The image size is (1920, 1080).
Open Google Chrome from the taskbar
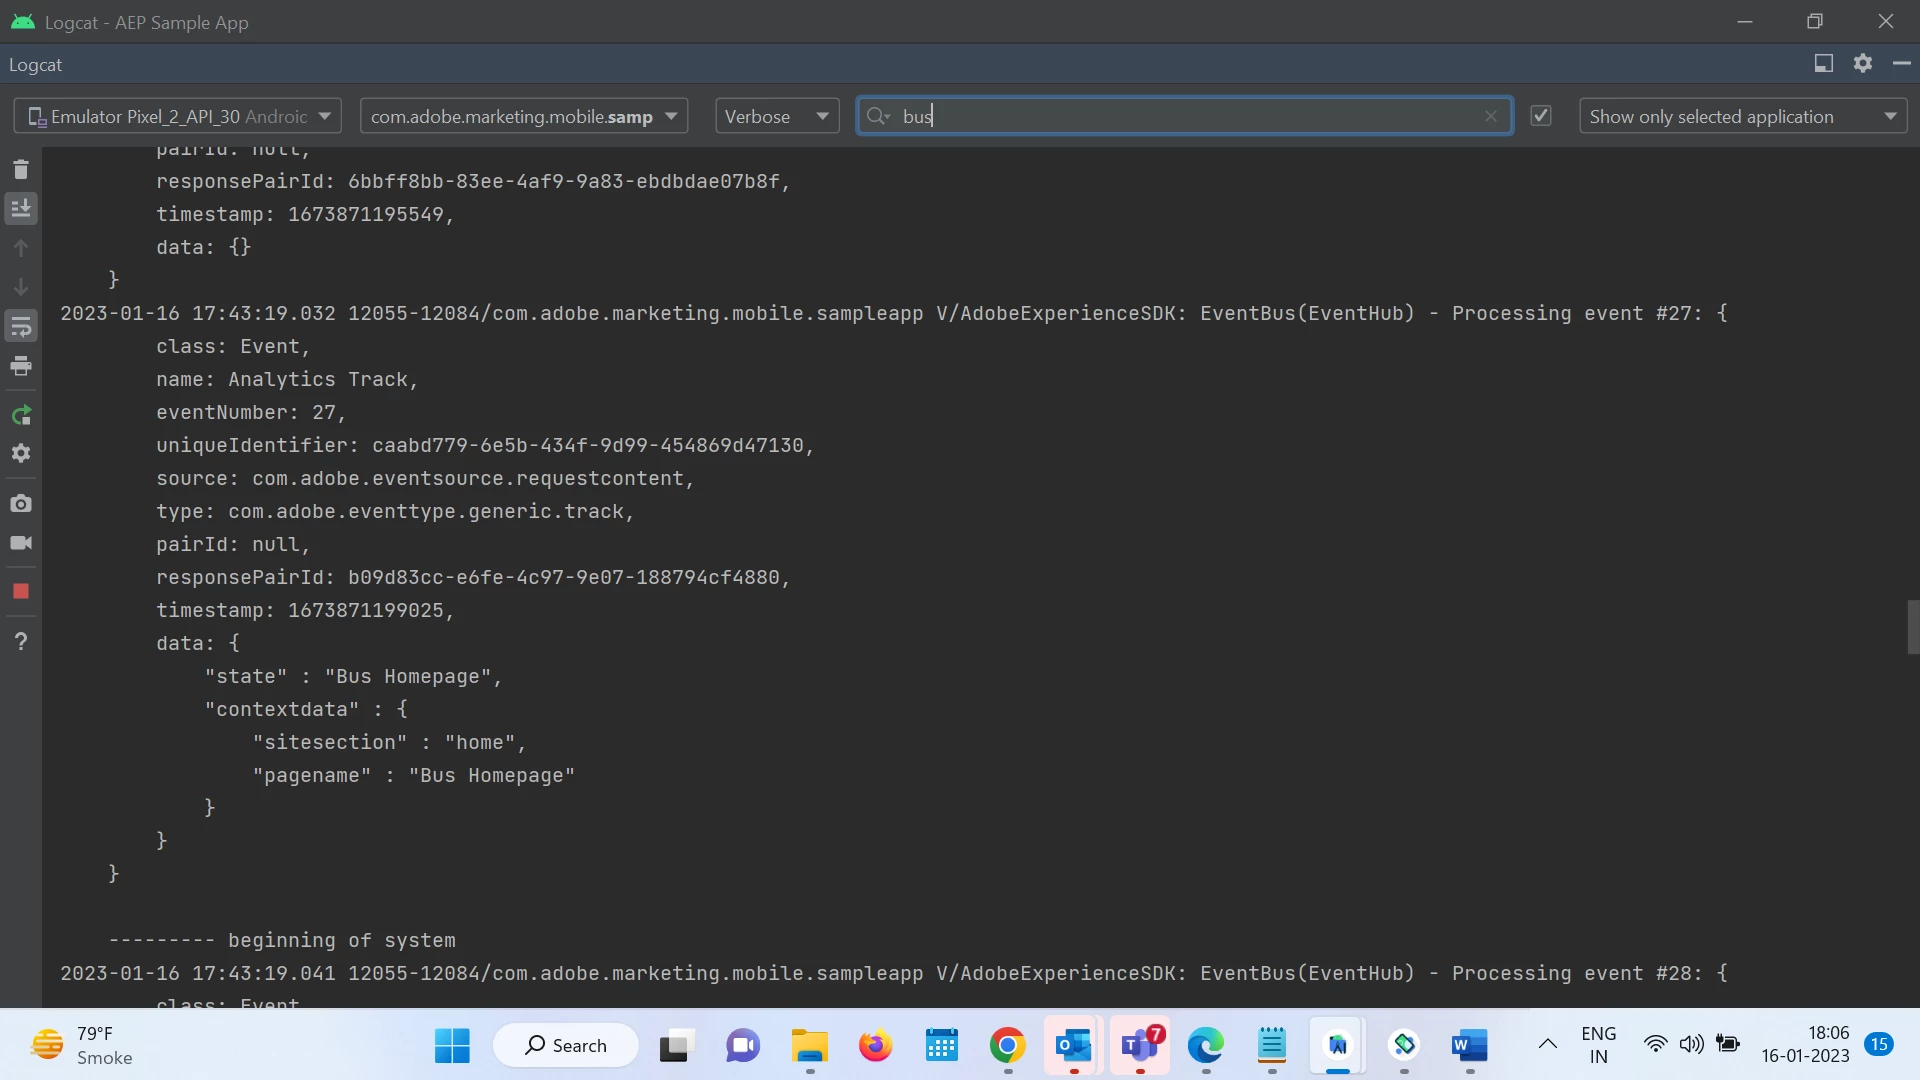click(x=1007, y=1046)
